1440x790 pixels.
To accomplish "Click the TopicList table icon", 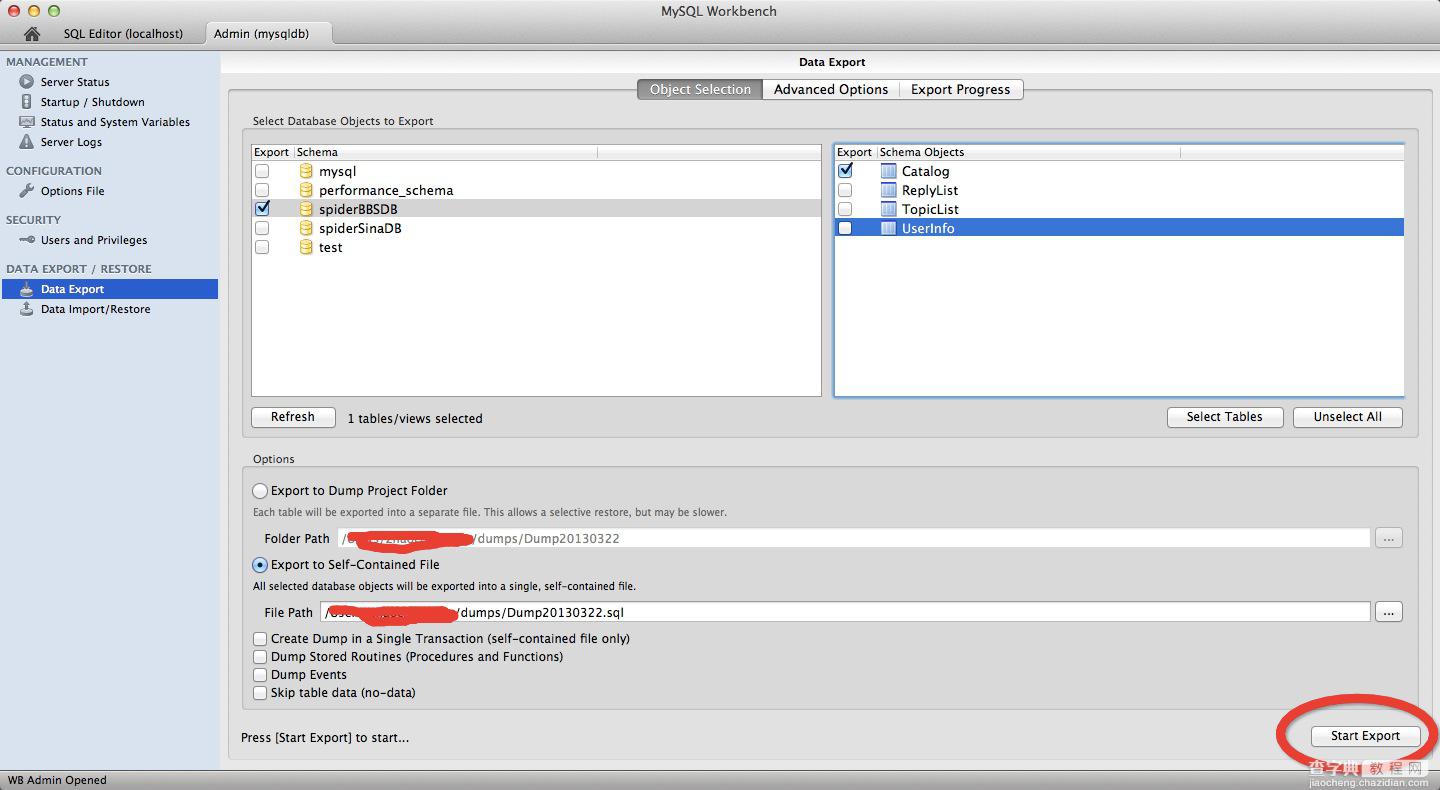I will pos(888,209).
